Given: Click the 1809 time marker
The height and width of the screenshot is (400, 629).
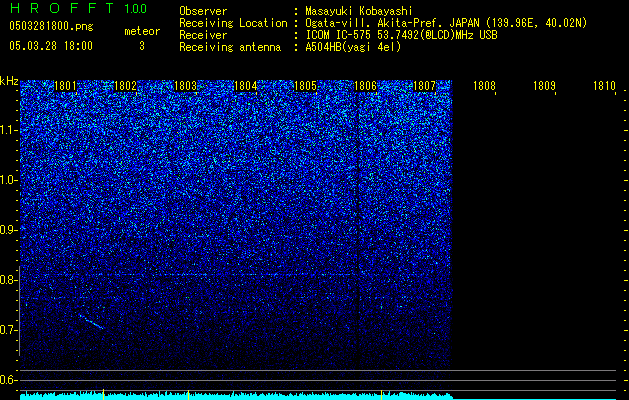Looking at the screenshot, I should (544, 86).
